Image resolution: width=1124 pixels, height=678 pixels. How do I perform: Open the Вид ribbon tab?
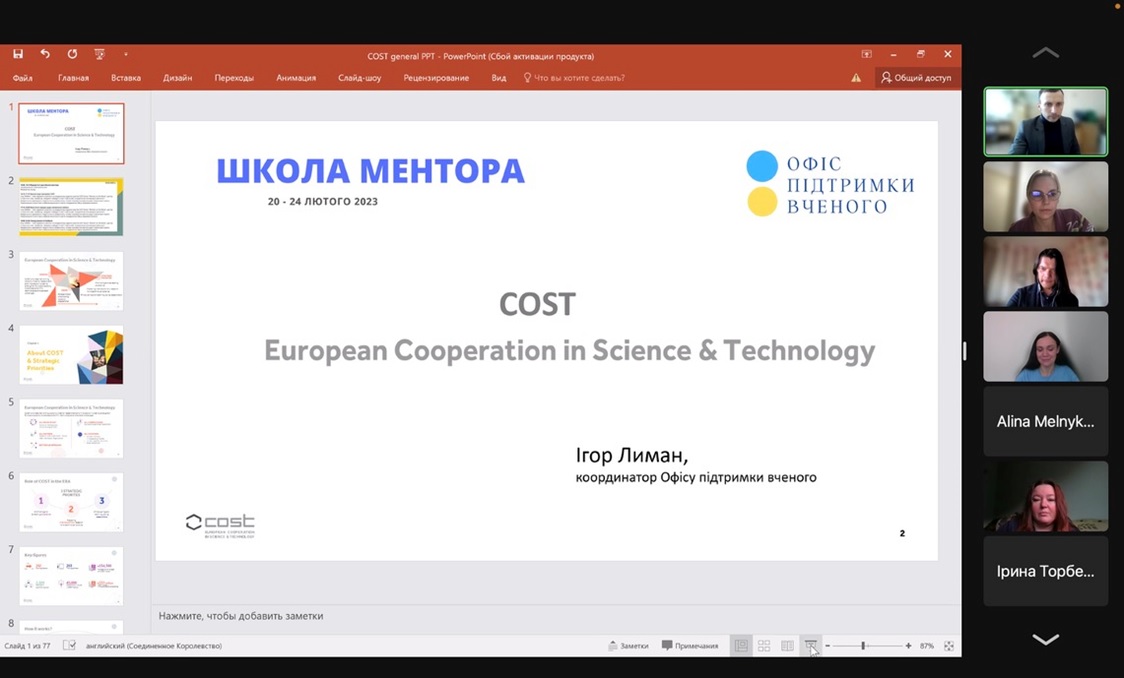(499, 77)
